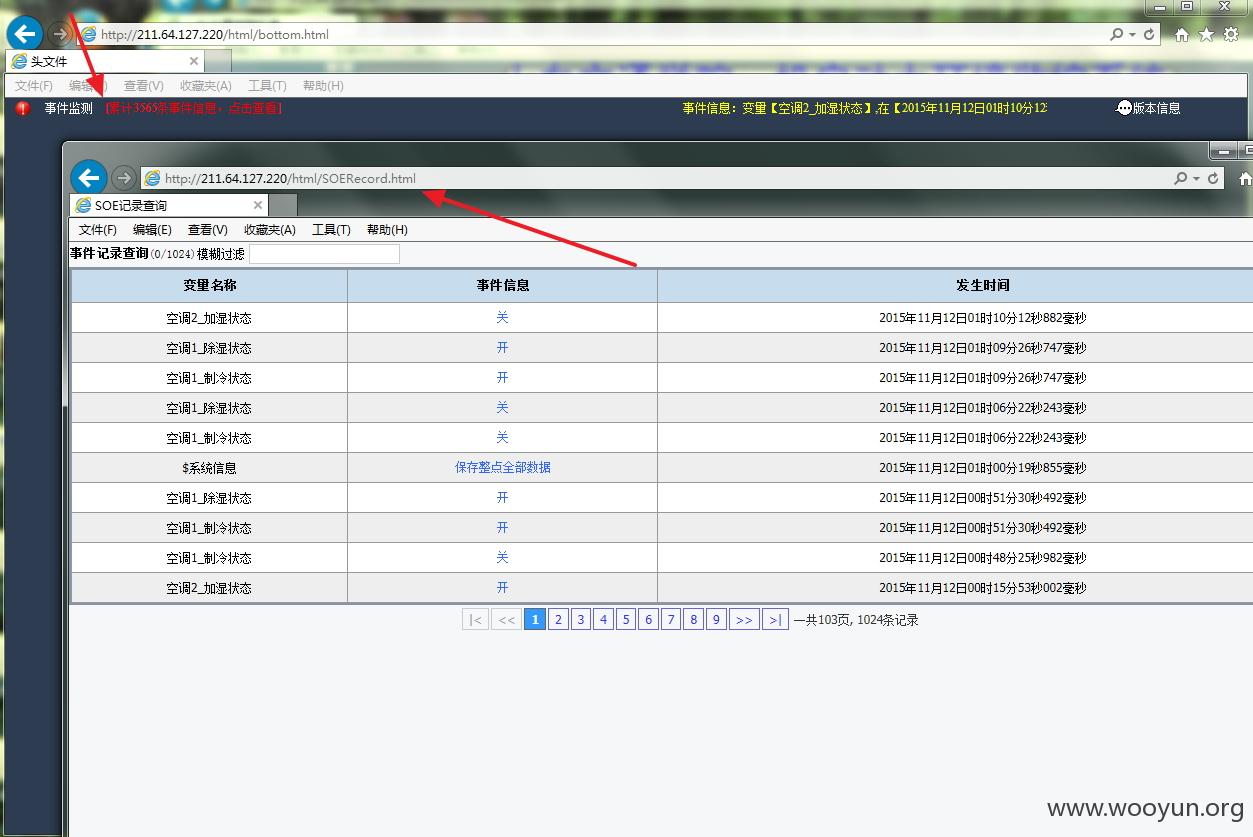Go back in the bottom.html browser window
This screenshot has height=837, width=1253.
[x=24, y=33]
